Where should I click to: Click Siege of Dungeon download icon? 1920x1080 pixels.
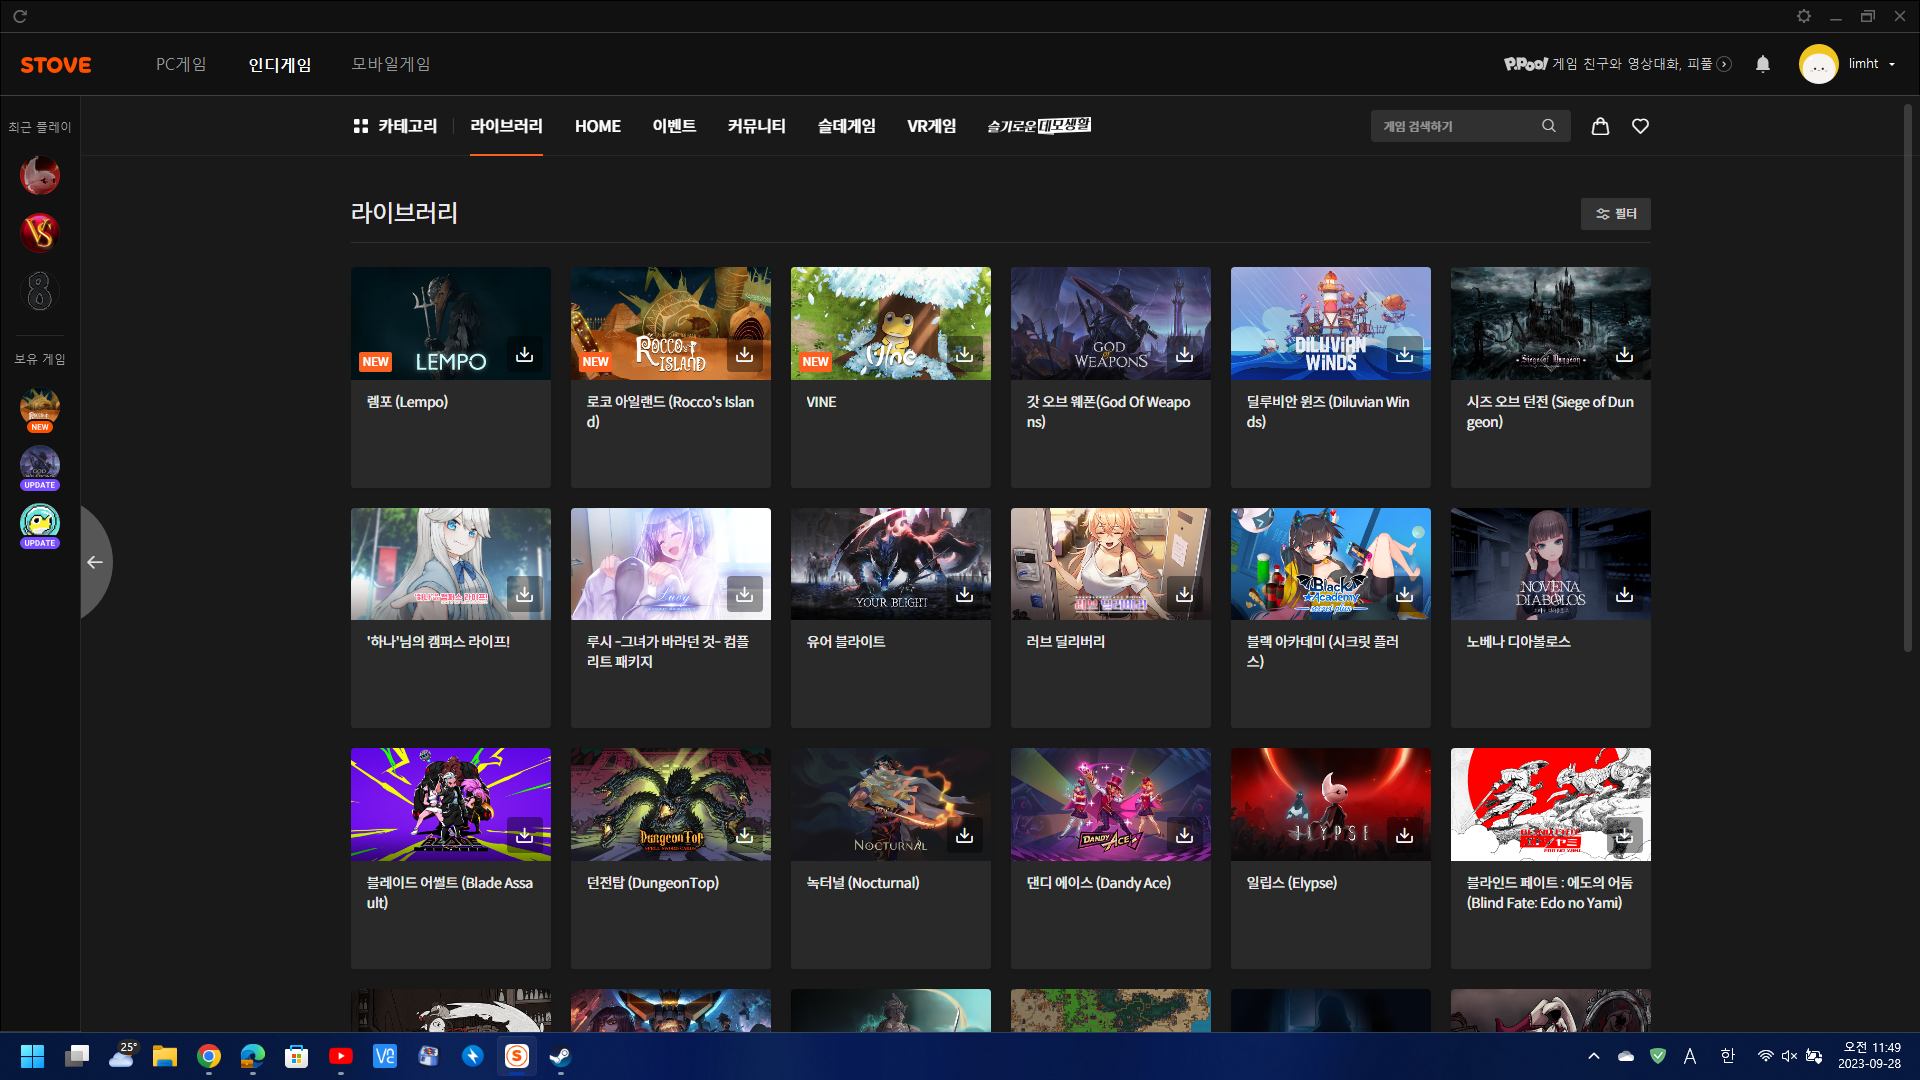[1624, 354]
